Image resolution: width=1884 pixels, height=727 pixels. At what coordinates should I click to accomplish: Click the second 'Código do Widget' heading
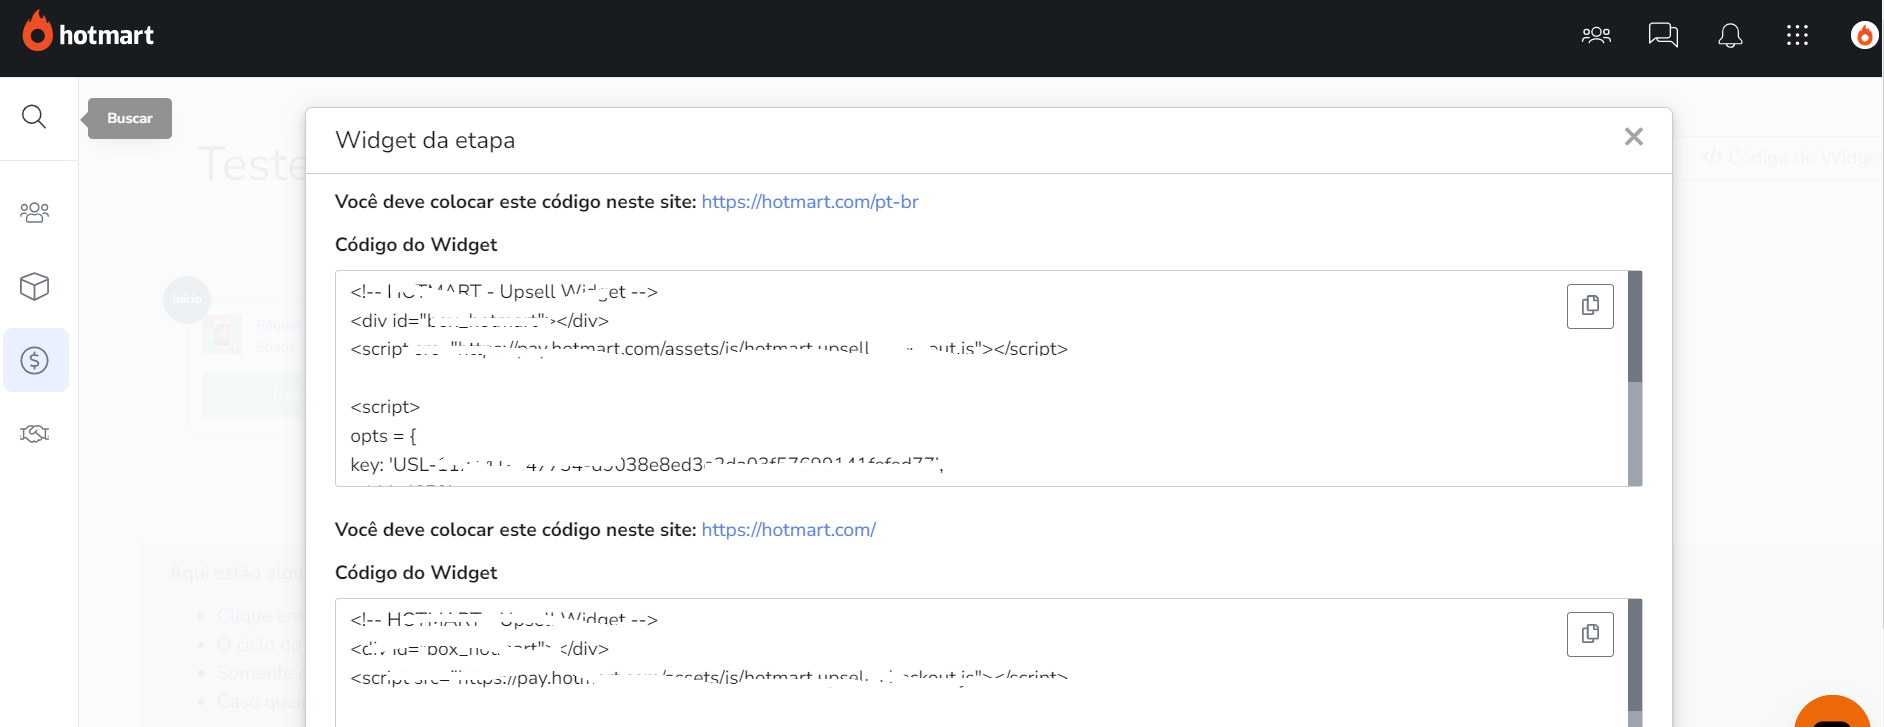point(416,573)
